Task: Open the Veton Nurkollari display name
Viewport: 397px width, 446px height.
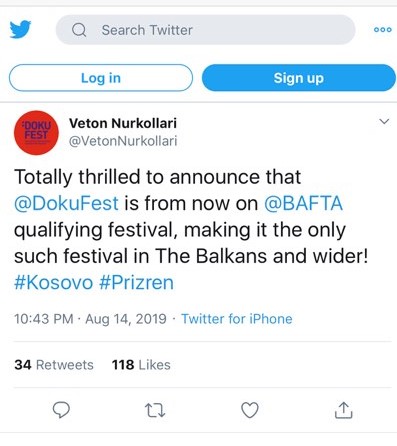Action: tap(123, 123)
